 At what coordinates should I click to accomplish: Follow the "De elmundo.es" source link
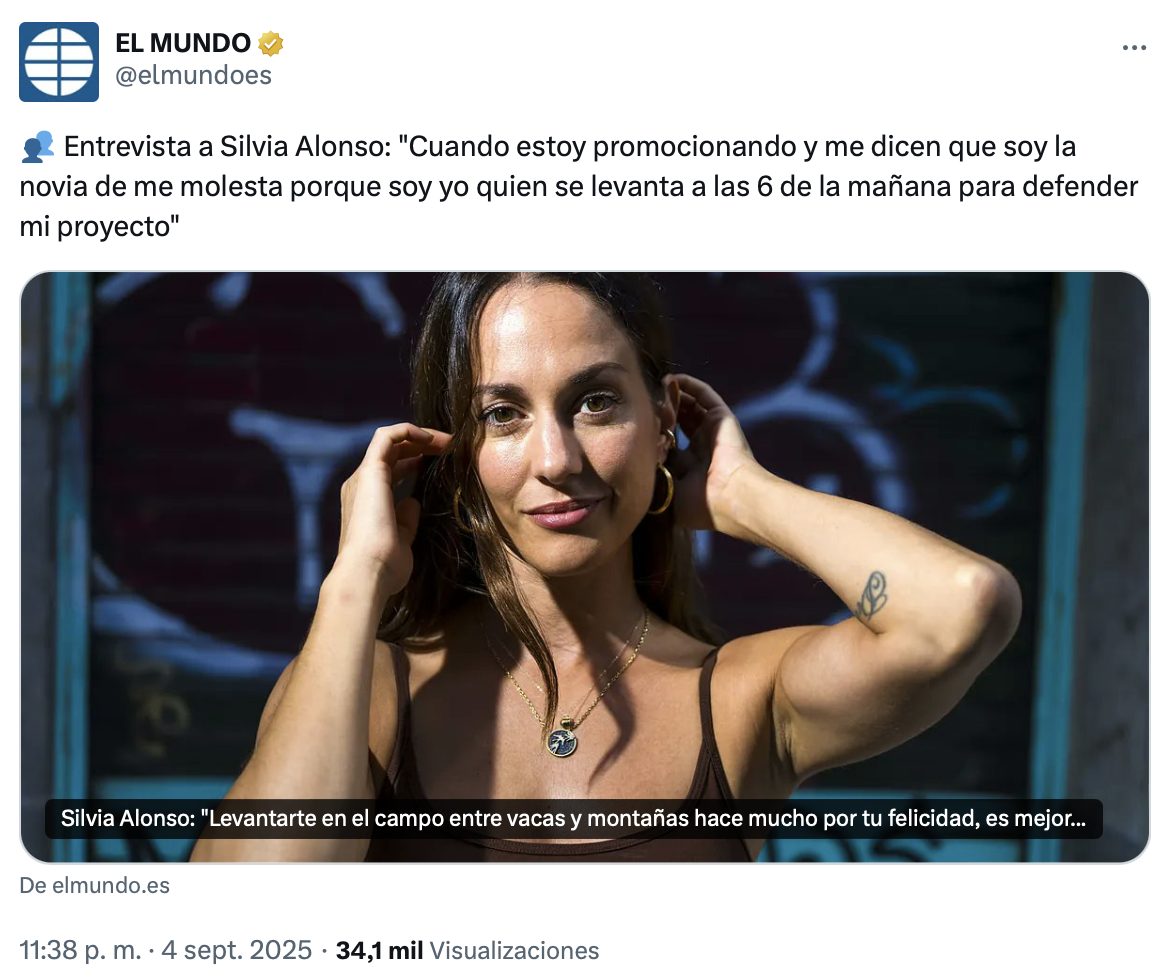tap(95, 886)
